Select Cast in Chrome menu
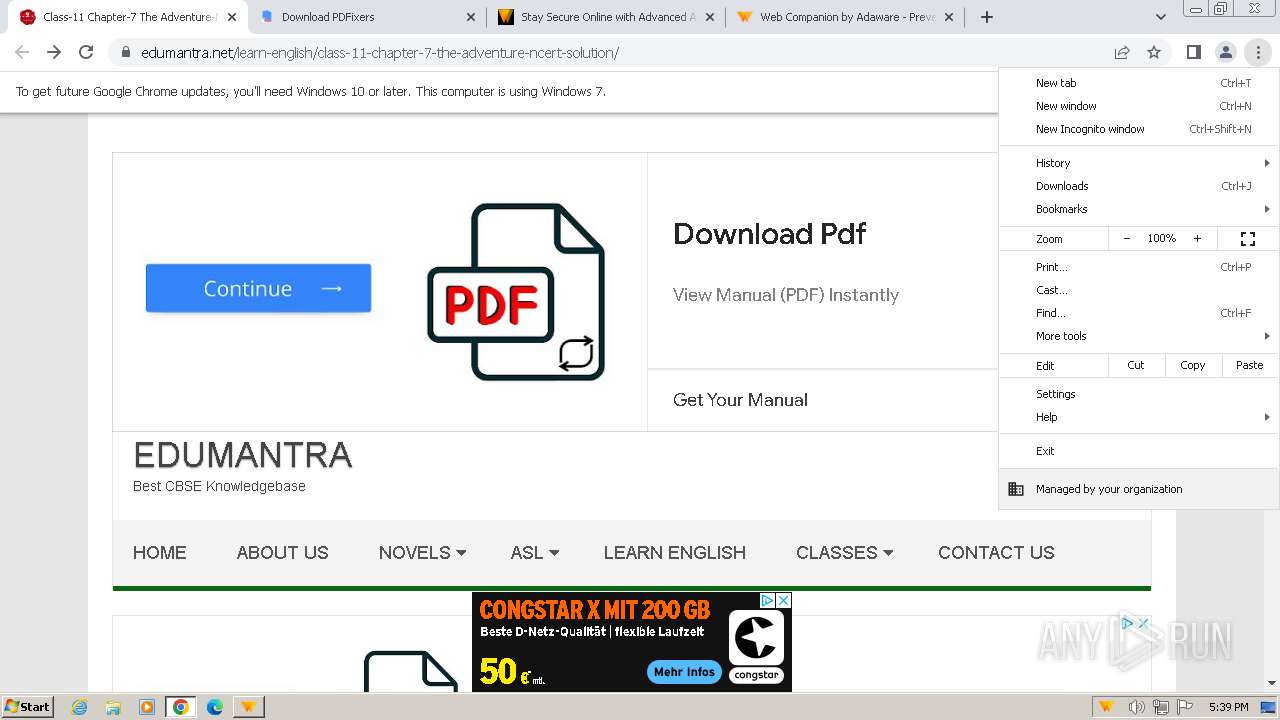The height and width of the screenshot is (720, 1280). click(x=1139, y=290)
